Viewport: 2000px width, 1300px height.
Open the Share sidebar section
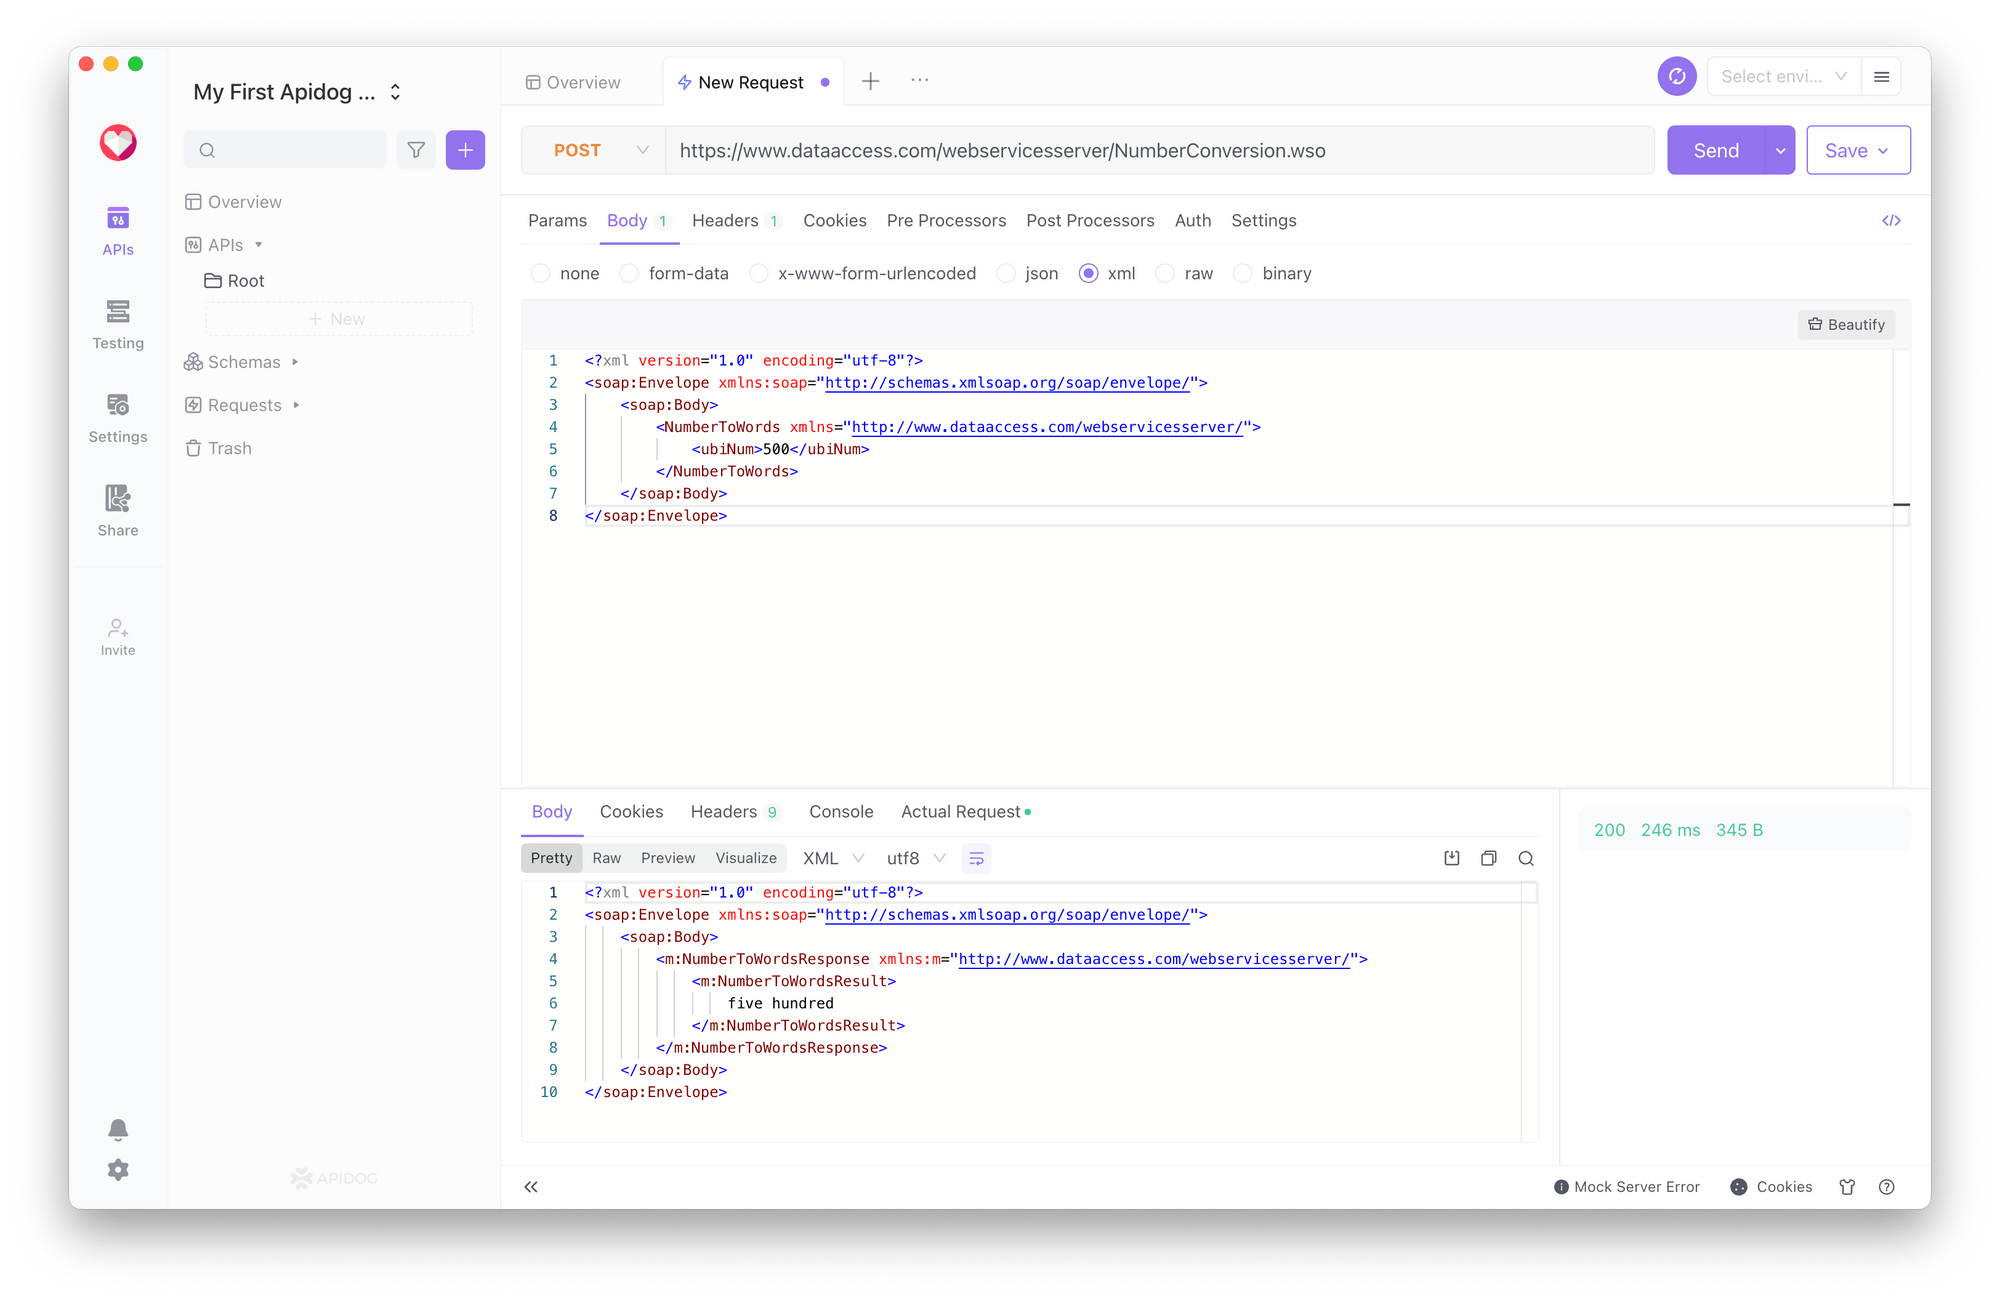[118, 511]
